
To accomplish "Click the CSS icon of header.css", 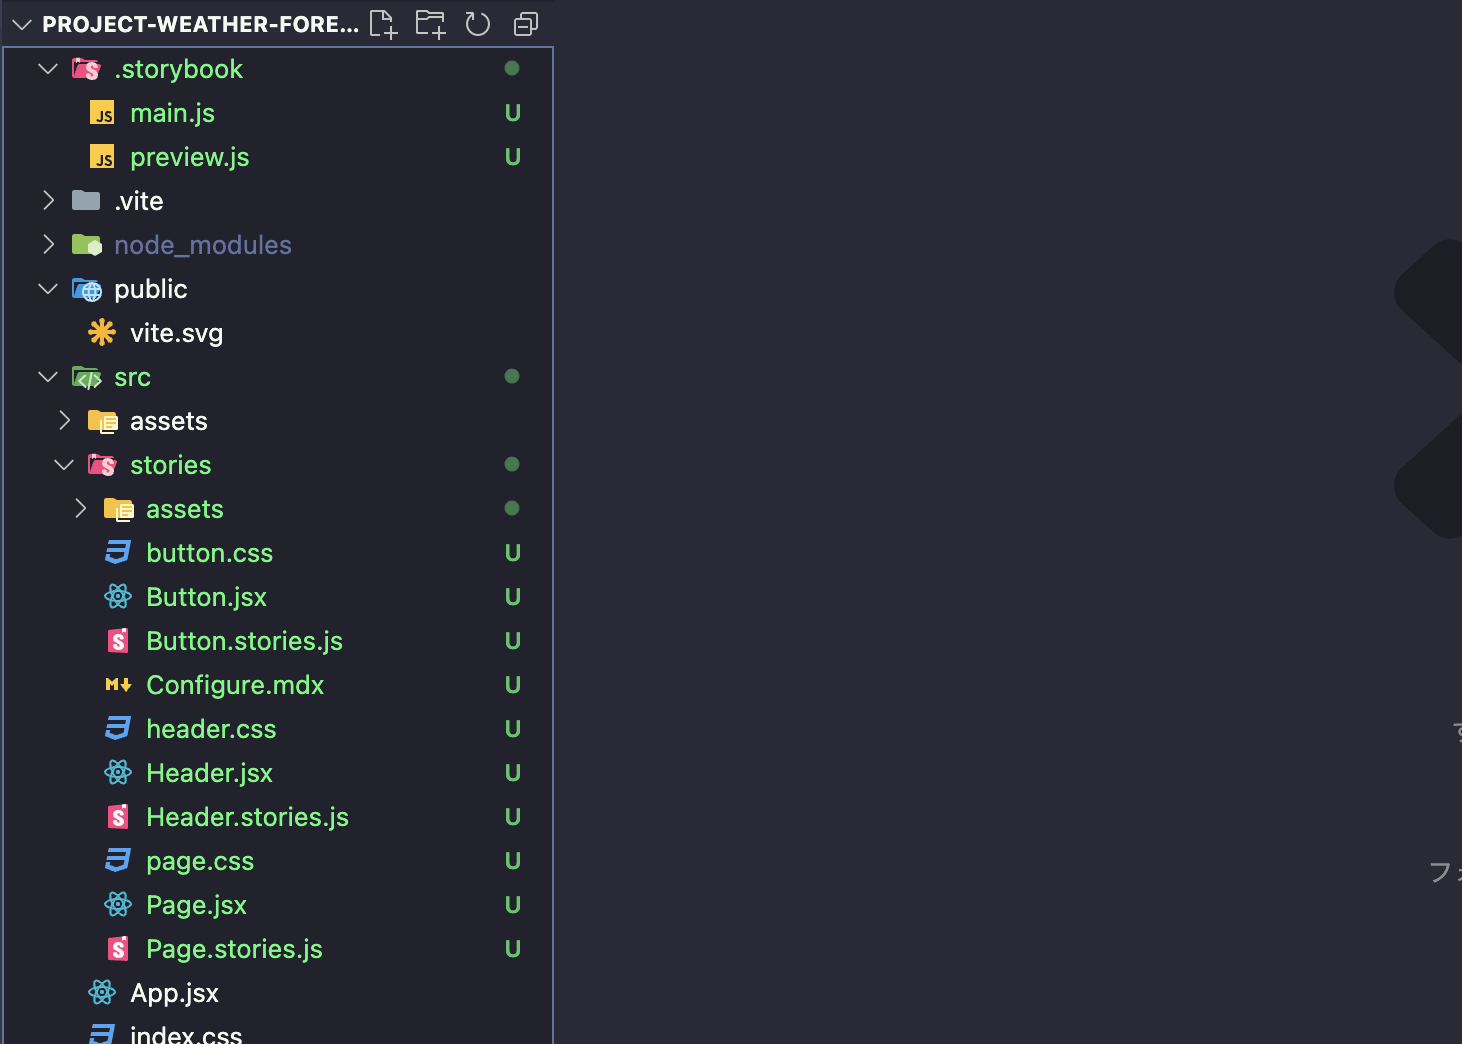I will [x=118, y=728].
